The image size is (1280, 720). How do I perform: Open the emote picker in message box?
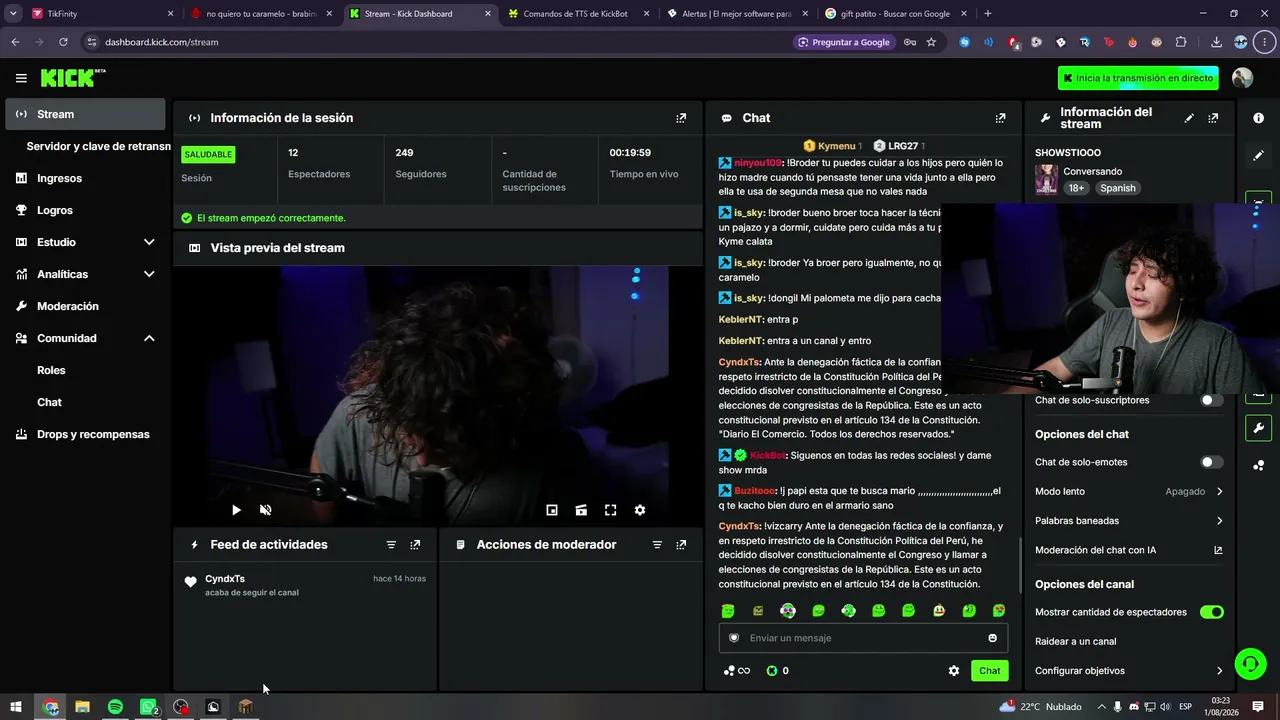pos(992,638)
